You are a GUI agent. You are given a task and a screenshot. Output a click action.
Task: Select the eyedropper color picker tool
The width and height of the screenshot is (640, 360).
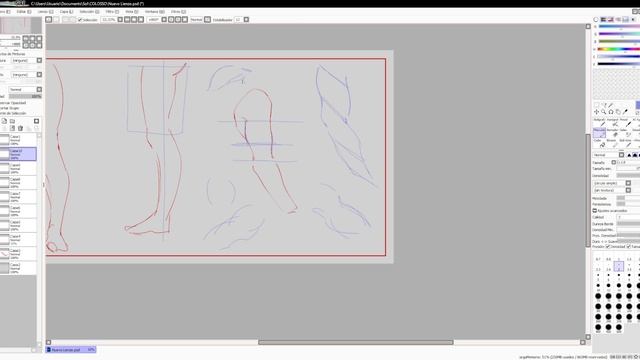click(x=625, y=112)
